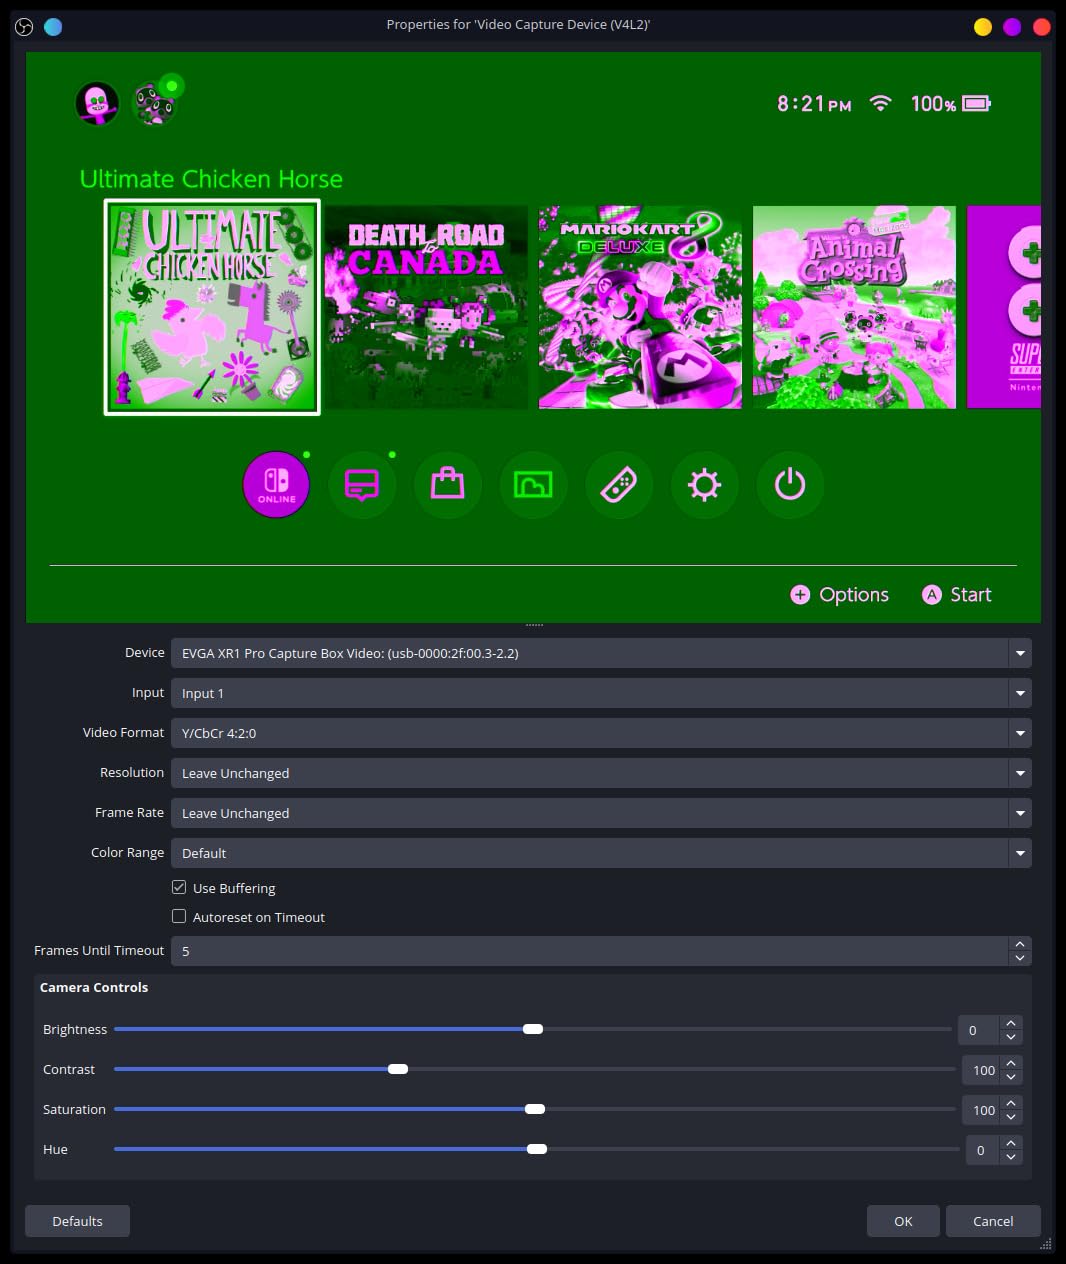Open the Controllers icon in preview
Viewport: 1066px width, 1264px height.
619,485
